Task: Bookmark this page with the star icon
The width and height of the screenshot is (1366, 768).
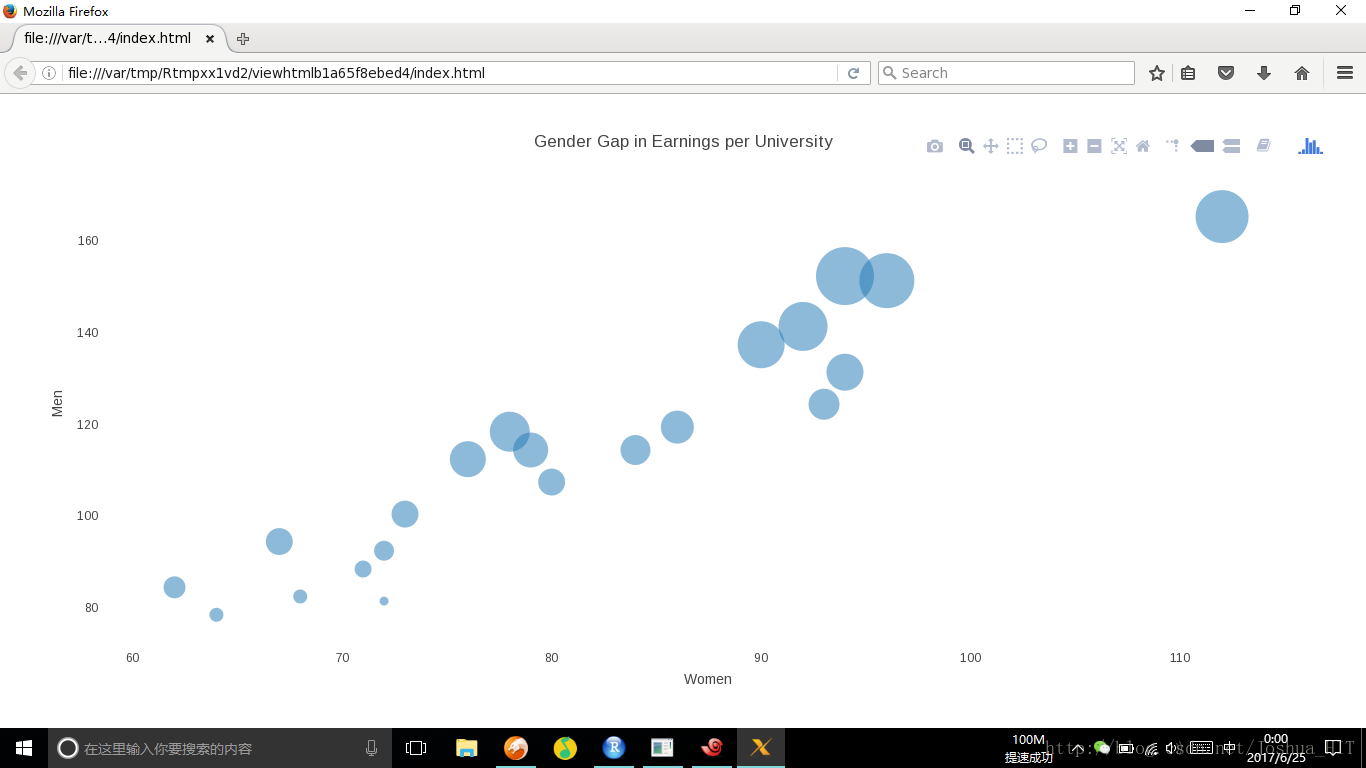Action: pos(1157,73)
